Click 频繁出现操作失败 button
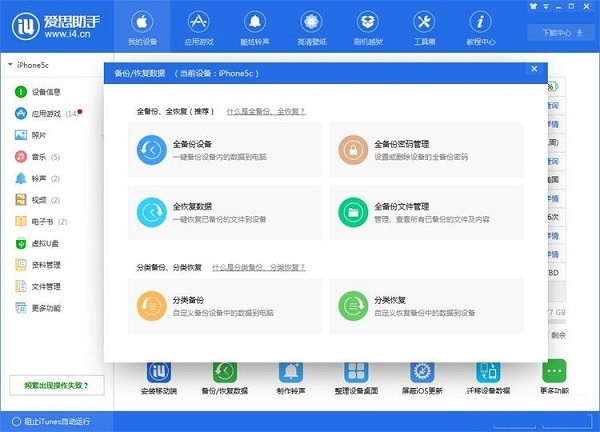600x432 pixels. click(55, 384)
